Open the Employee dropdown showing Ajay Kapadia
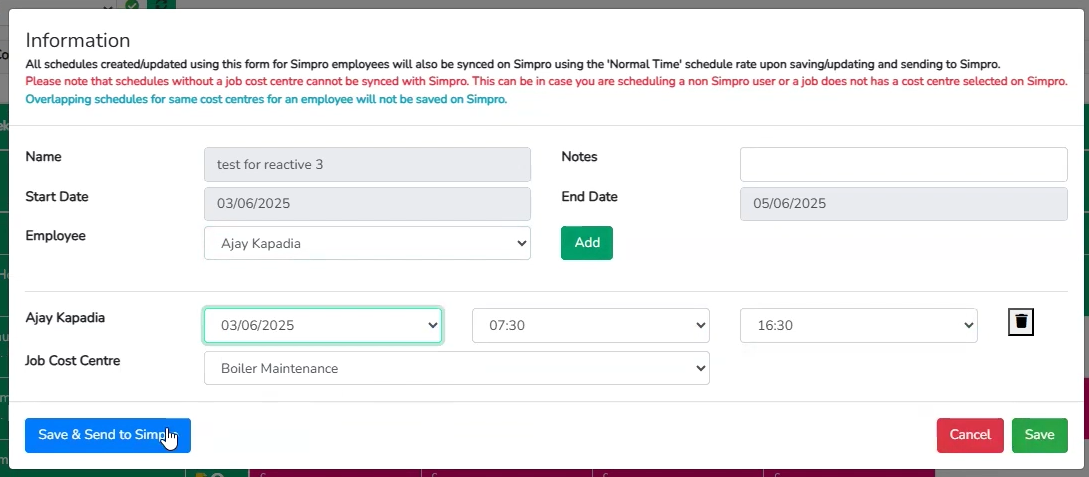Viewport: 1089px width, 477px height. click(x=367, y=243)
